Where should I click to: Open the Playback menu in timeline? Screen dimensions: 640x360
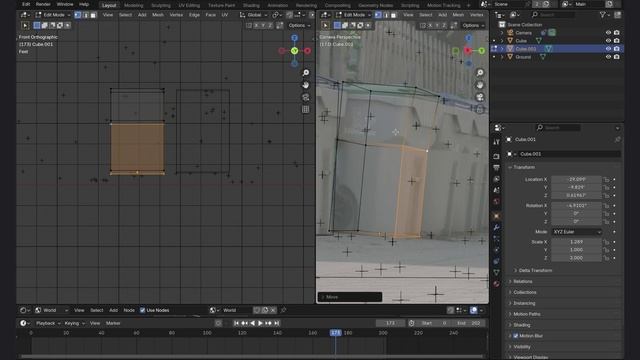point(48,323)
